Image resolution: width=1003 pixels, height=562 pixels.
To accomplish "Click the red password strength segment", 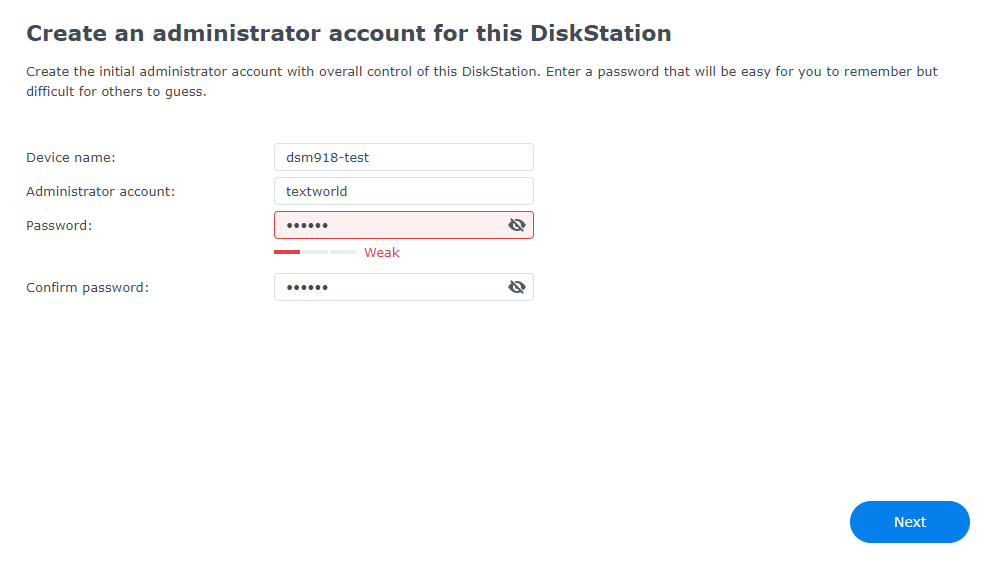I will [x=287, y=252].
